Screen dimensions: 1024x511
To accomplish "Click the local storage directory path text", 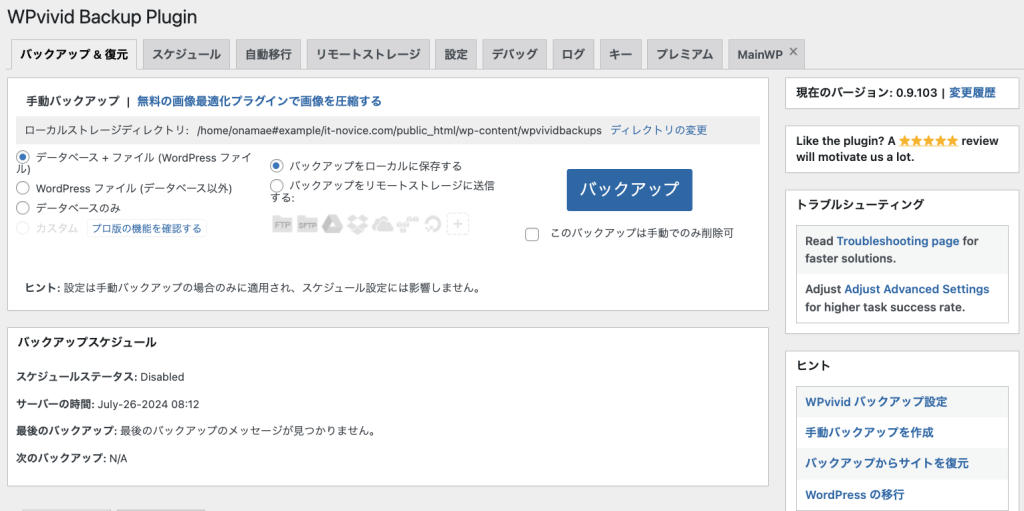I will tap(399, 130).
